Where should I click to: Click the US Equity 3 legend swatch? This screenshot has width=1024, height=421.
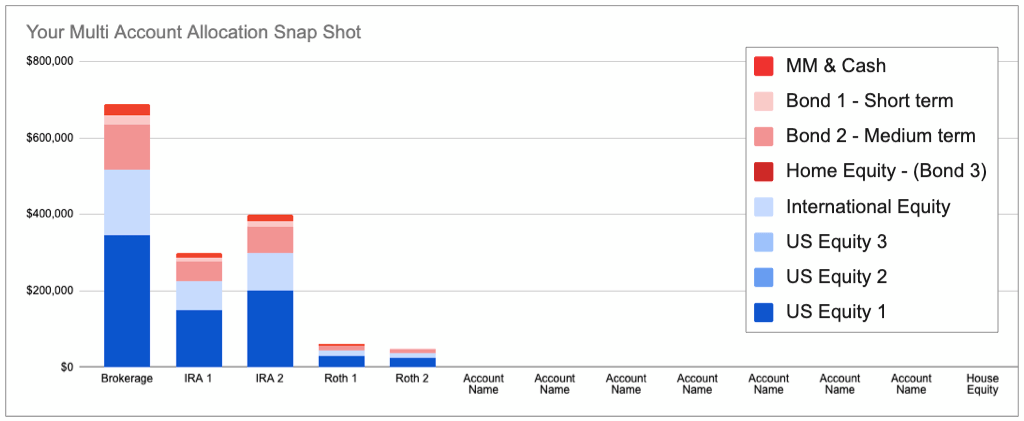point(763,242)
